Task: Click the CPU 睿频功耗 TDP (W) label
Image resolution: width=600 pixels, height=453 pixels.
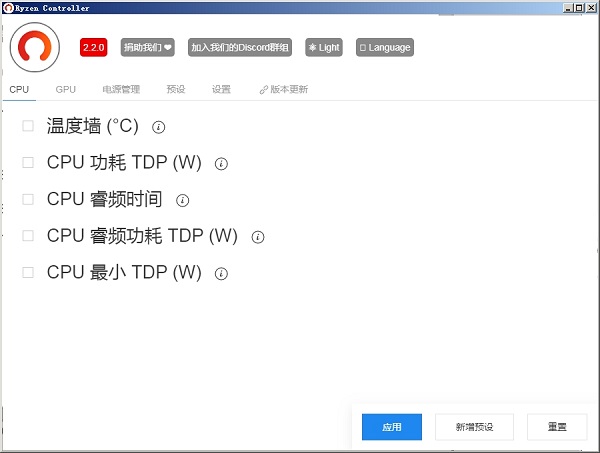Action: (142, 236)
